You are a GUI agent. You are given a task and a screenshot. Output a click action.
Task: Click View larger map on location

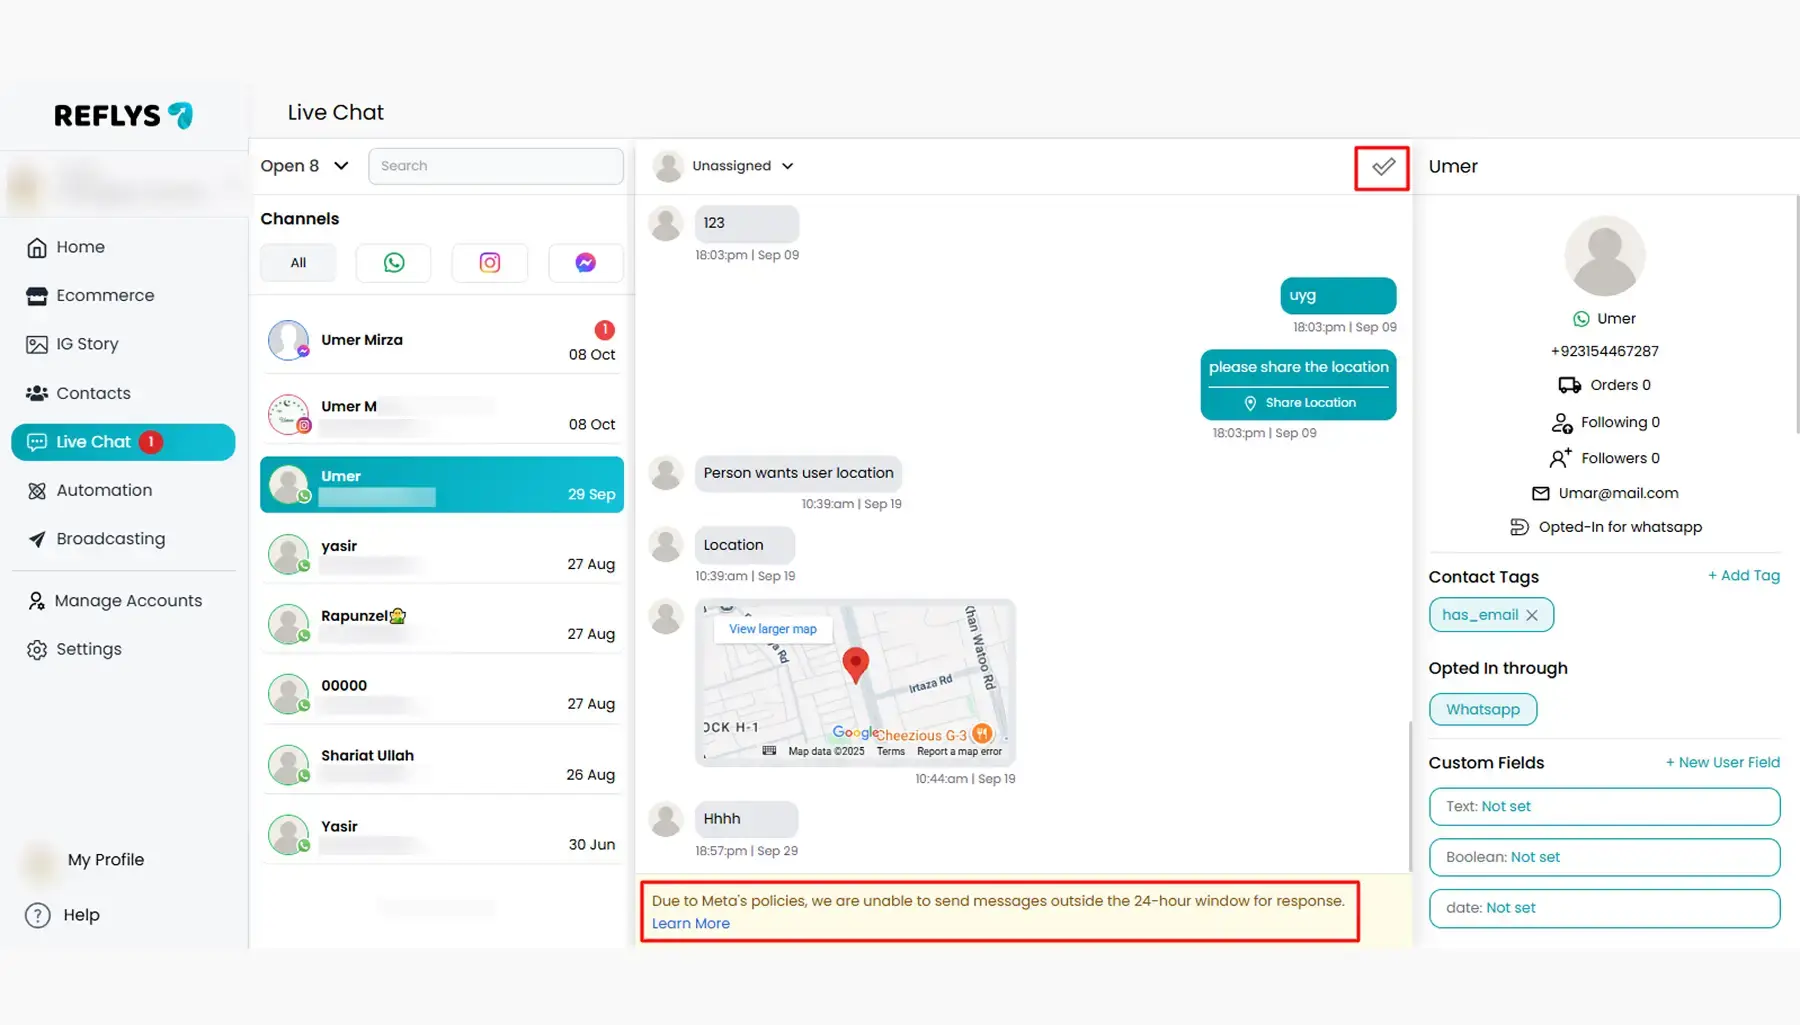[772, 629]
